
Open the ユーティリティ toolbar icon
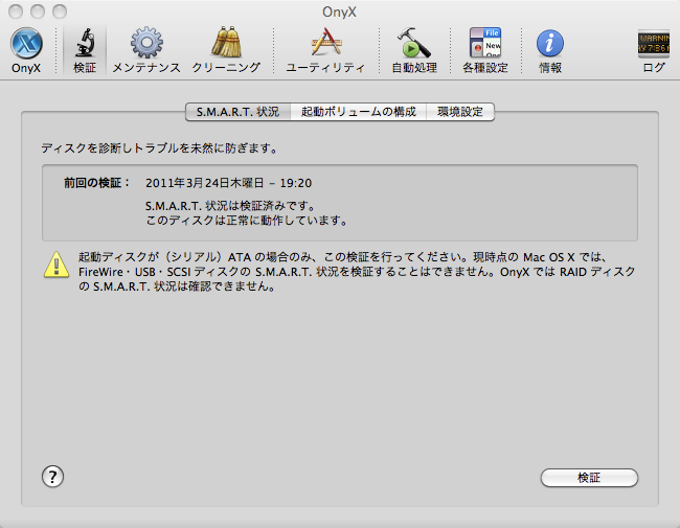click(x=325, y=50)
